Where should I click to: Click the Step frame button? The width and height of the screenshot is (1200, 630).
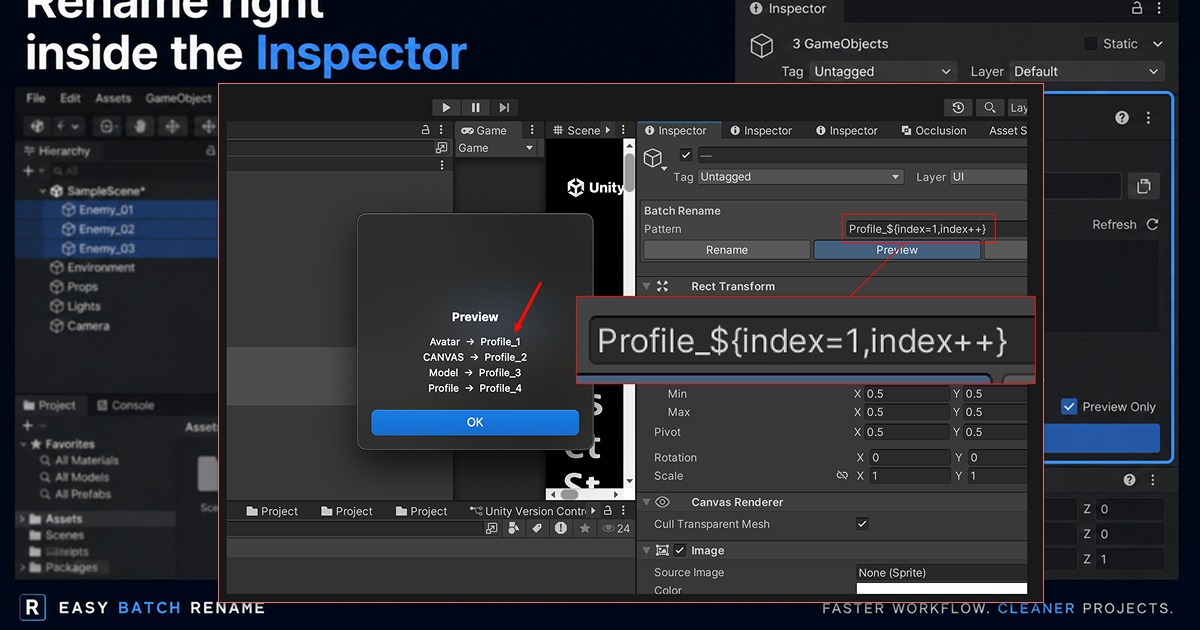[504, 107]
